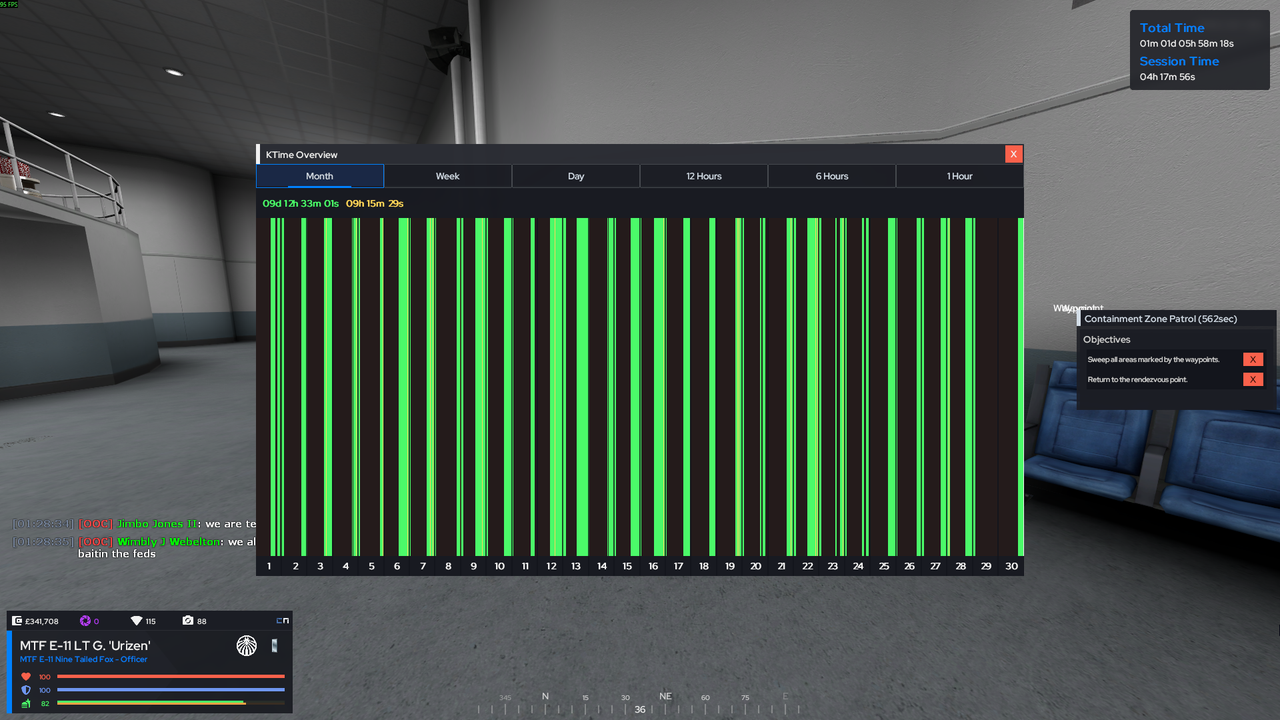Click the session value 04h 17m 56s
1280x720 pixels.
(1167, 77)
